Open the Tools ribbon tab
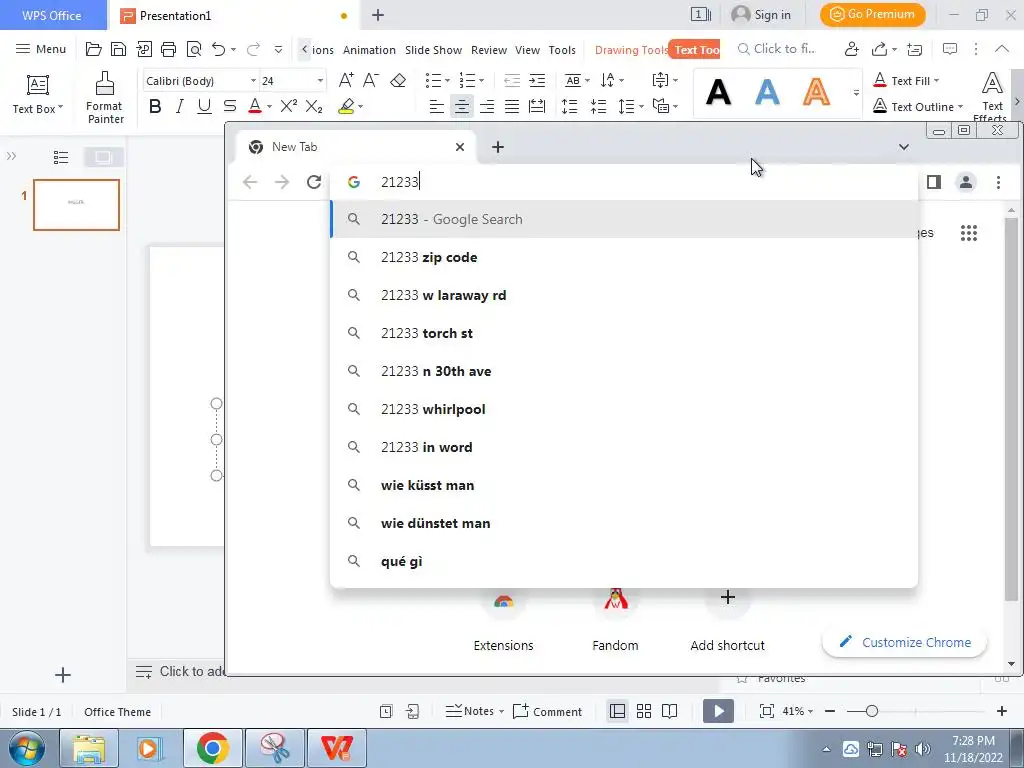The image size is (1024, 768). (562, 50)
